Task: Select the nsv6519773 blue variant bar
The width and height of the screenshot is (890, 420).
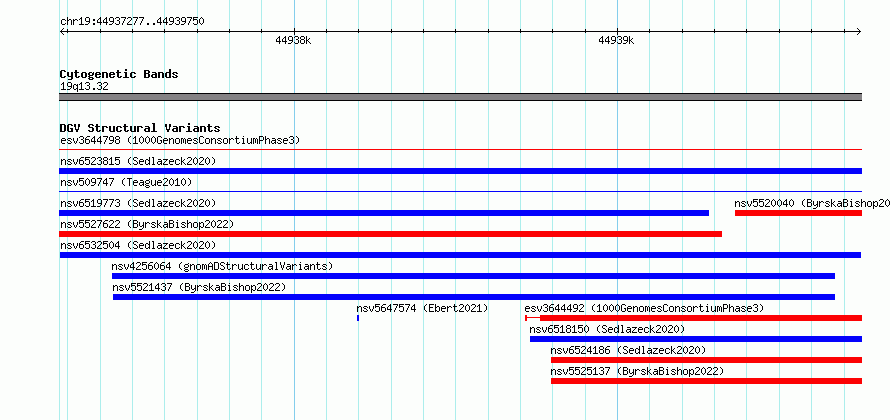Action: (x=384, y=213)
